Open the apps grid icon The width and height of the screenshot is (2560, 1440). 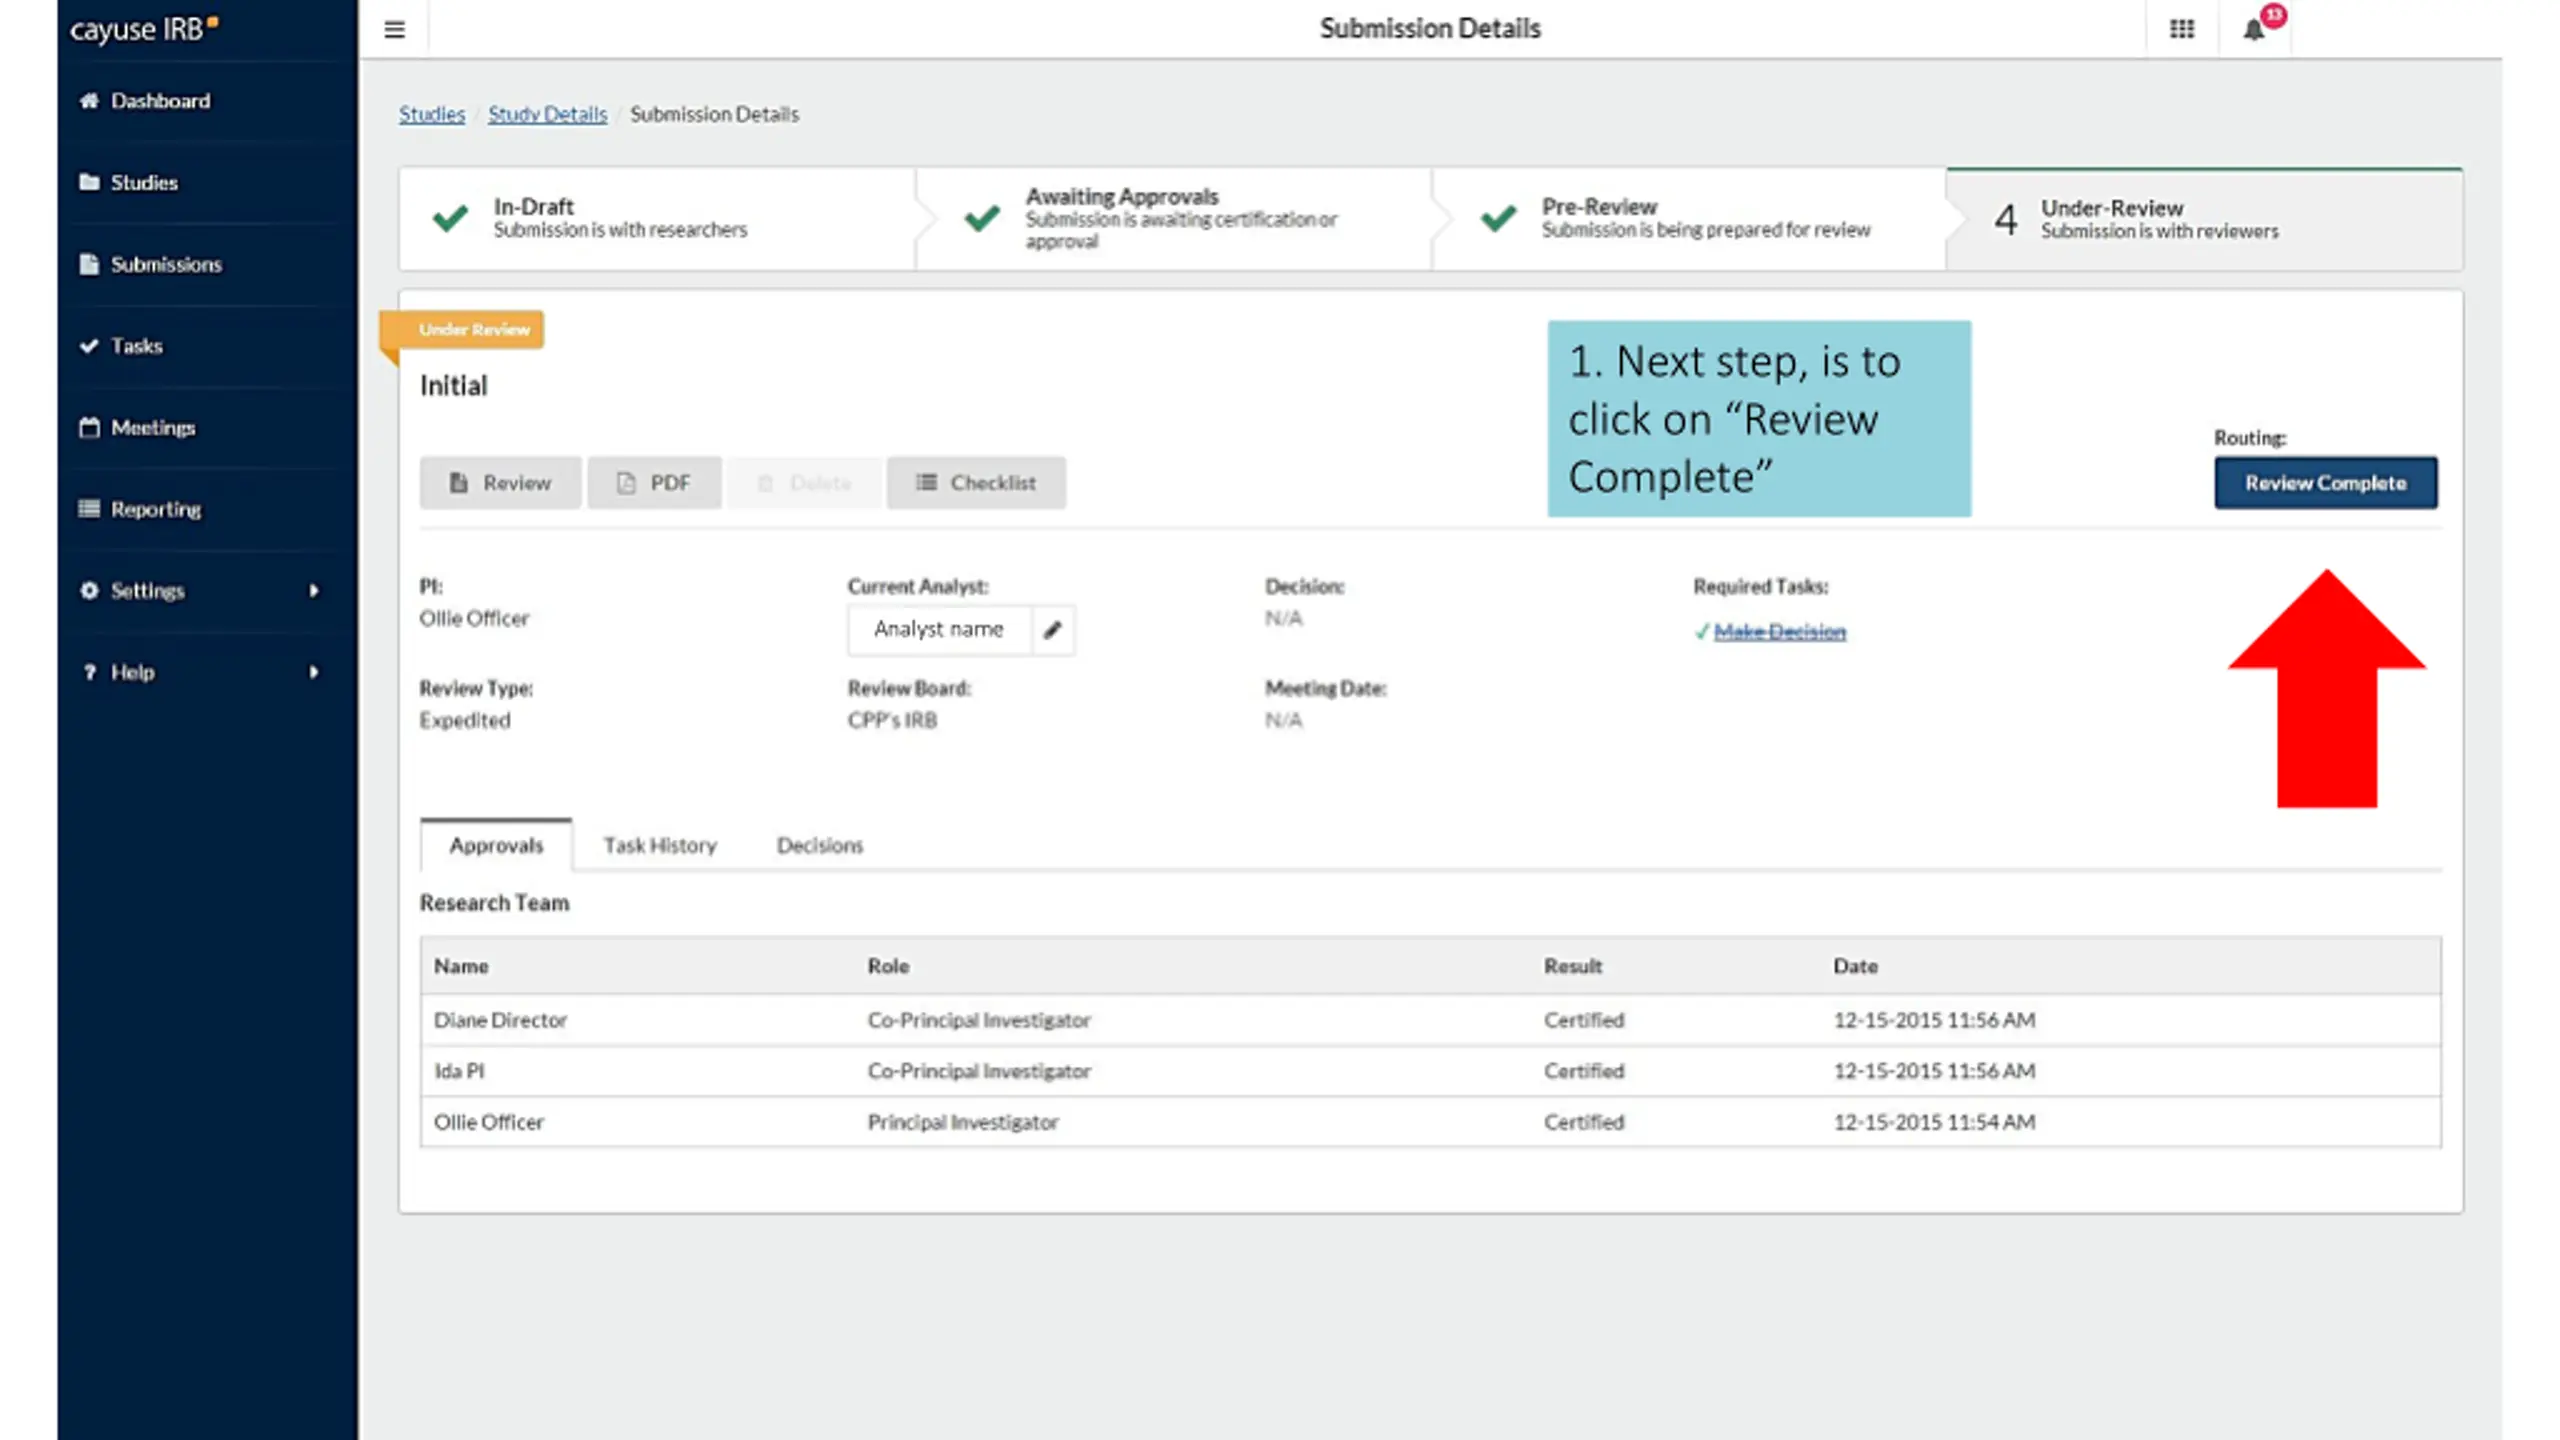(2182, 29)
